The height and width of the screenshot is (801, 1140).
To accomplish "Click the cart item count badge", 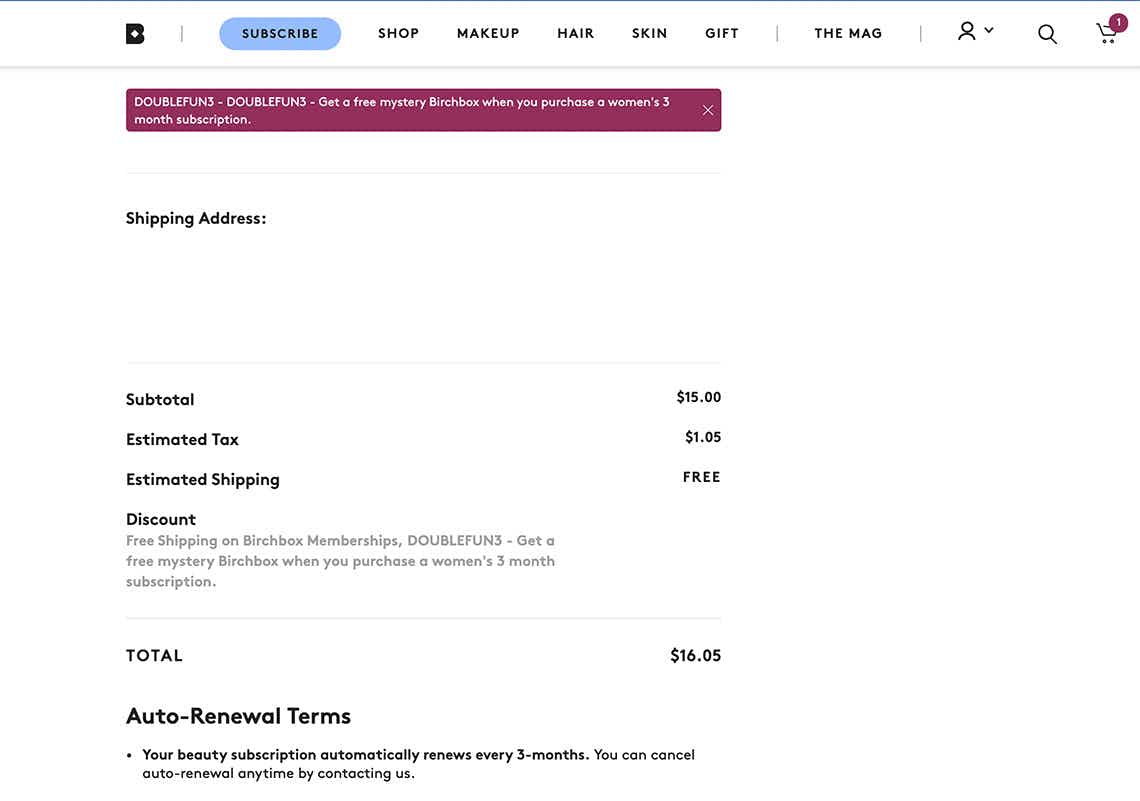I will 1118,23.
